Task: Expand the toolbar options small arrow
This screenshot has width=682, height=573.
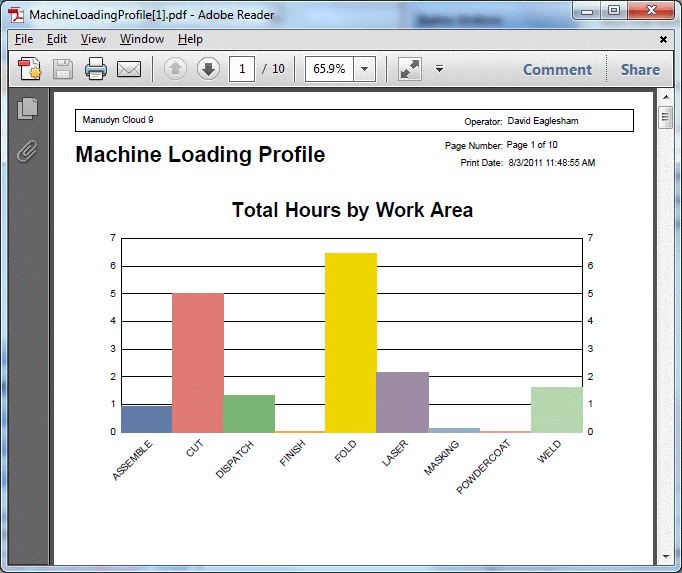Action: [x=439, y=69]
